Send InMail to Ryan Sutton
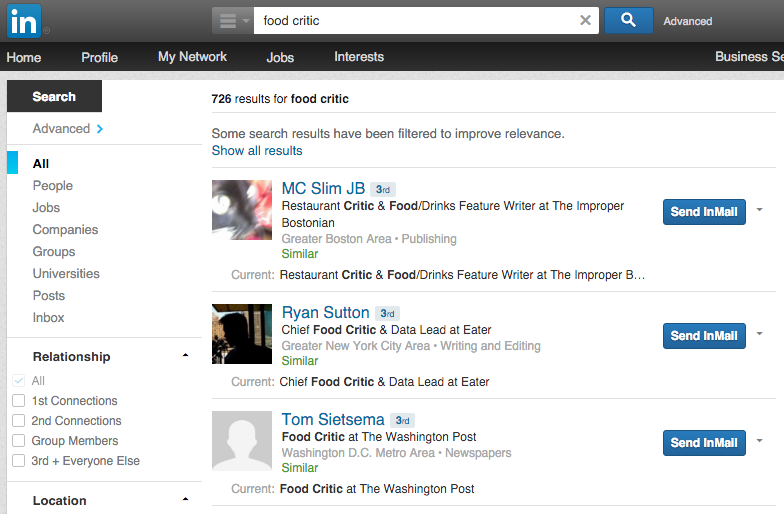Image resolution: width=784 pixels, height=514 pixels. [704, 336]
